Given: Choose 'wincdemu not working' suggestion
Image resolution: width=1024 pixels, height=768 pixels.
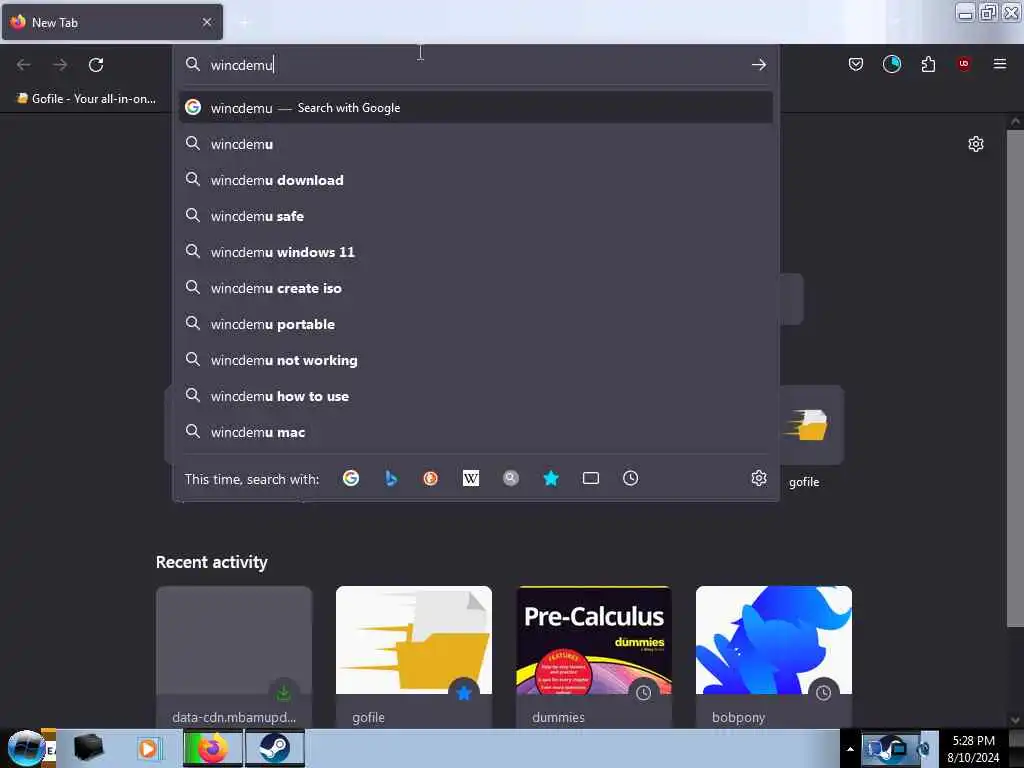Looking at the screenshot, I should tap(475, 360).
